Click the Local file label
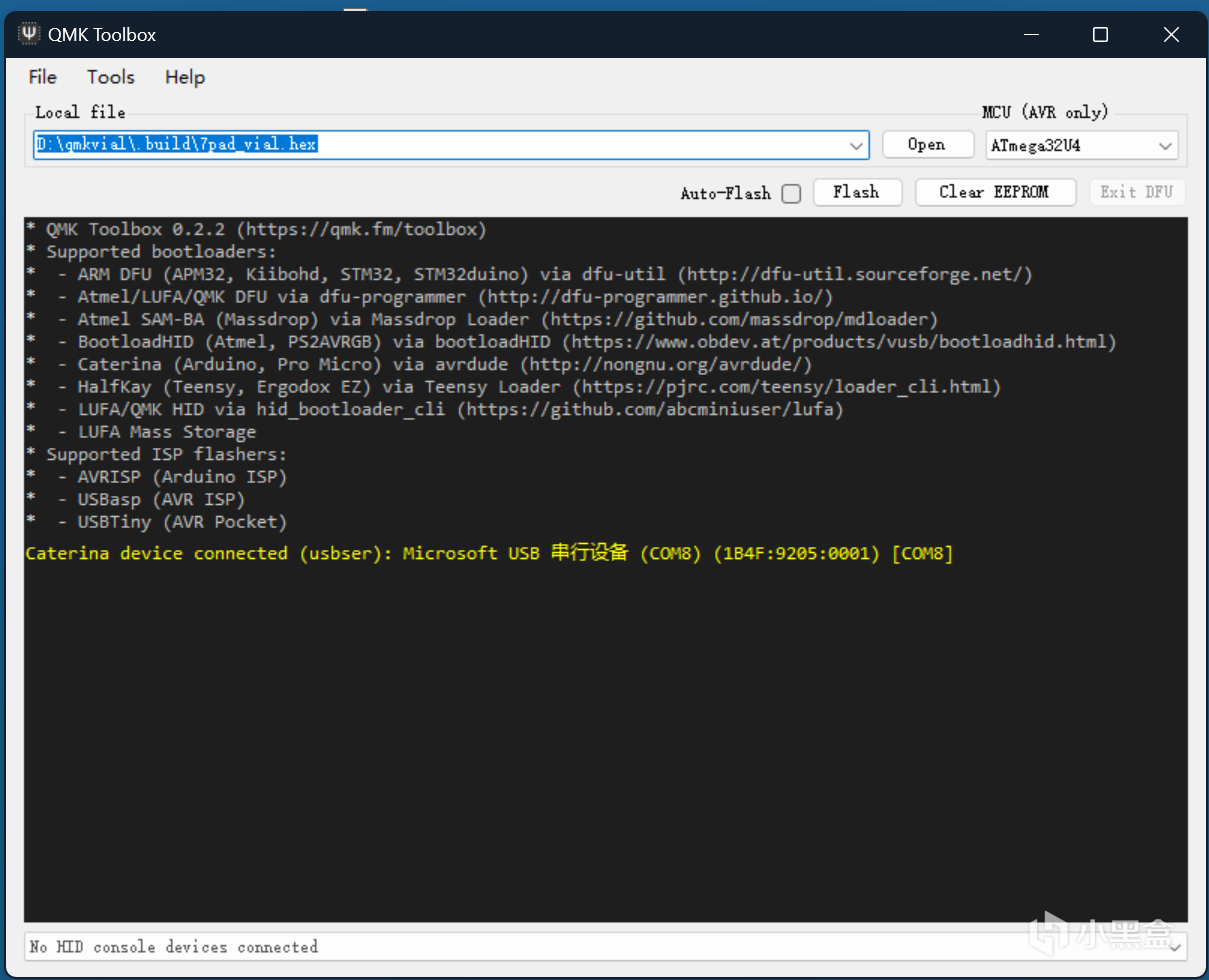Image resolution: width=1209 pixels, height=980 pixels. [x=80, y=112]
